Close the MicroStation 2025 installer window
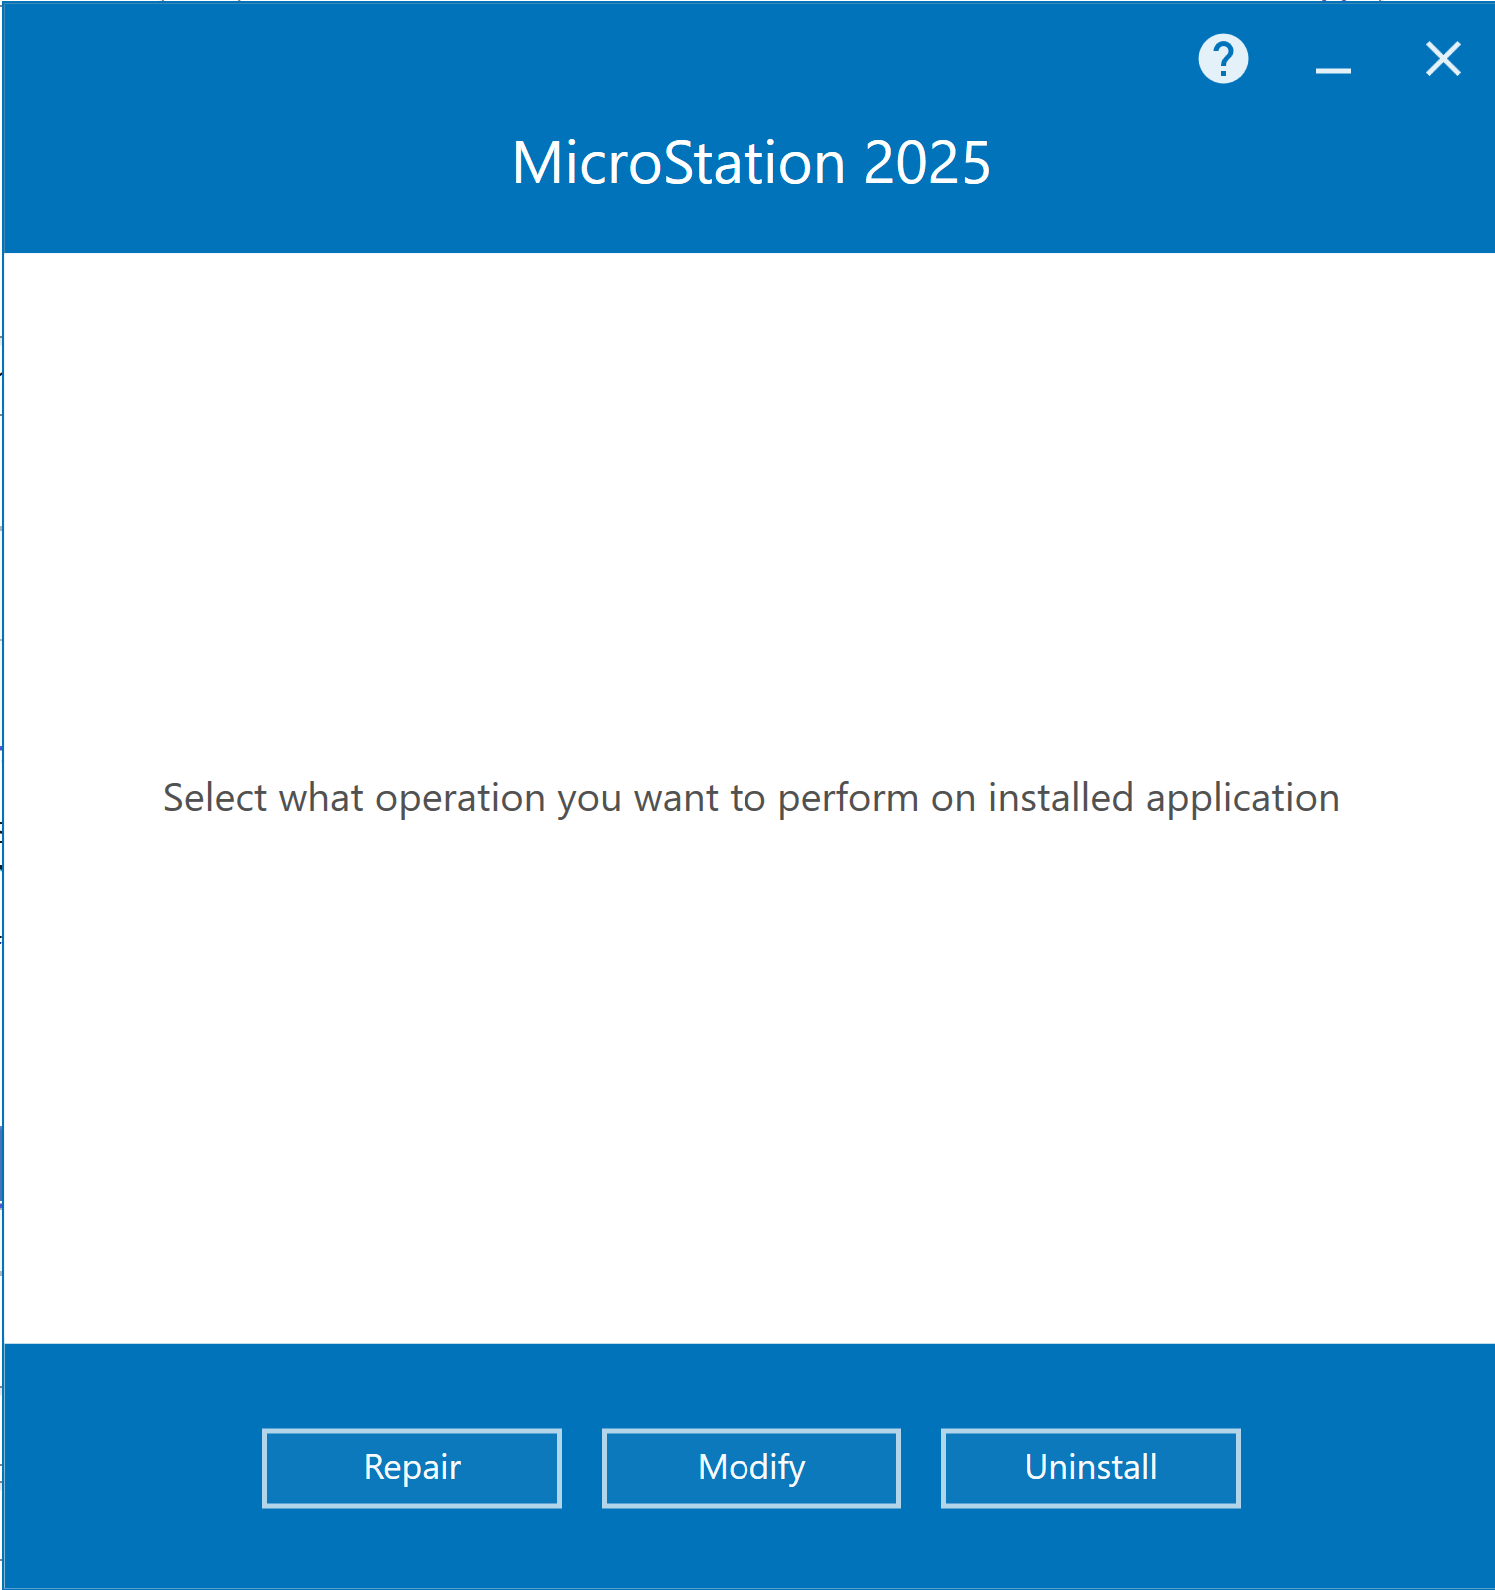Viewport: 1495px width, 1590px height. pyautogui.click(x=1443, y=59)
